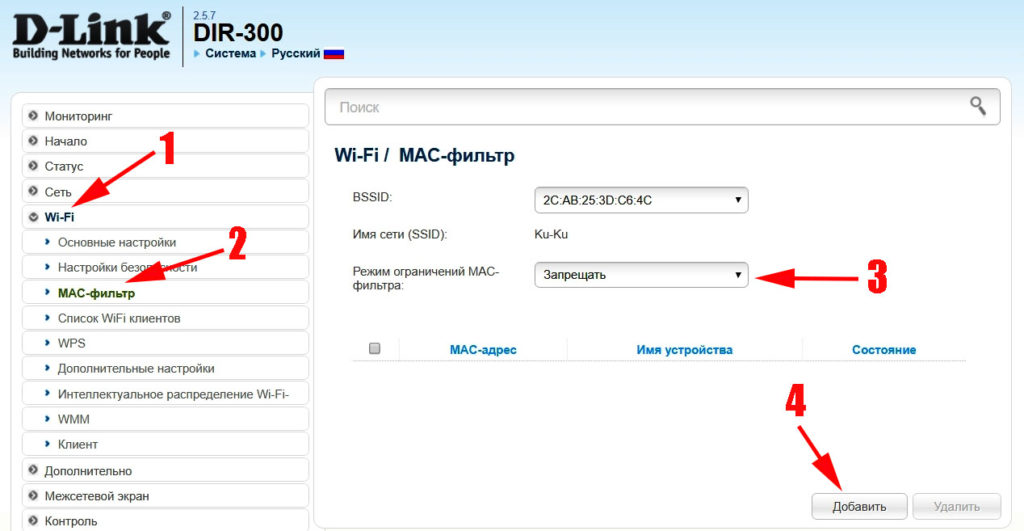Click into the Поиск search field
The image size is (1024, 531).
coord(662,106)
